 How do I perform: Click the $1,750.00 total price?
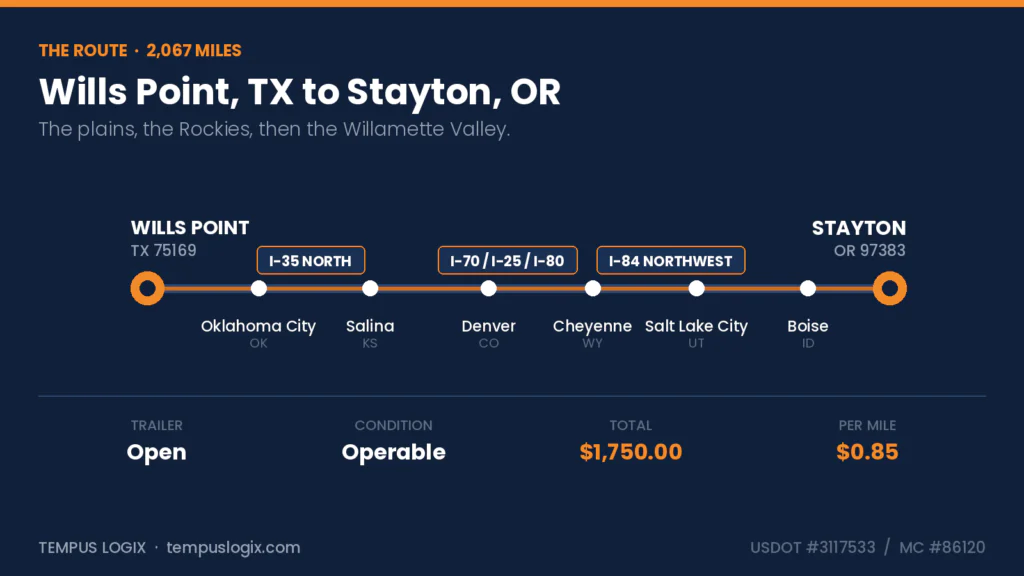point(631,452)
